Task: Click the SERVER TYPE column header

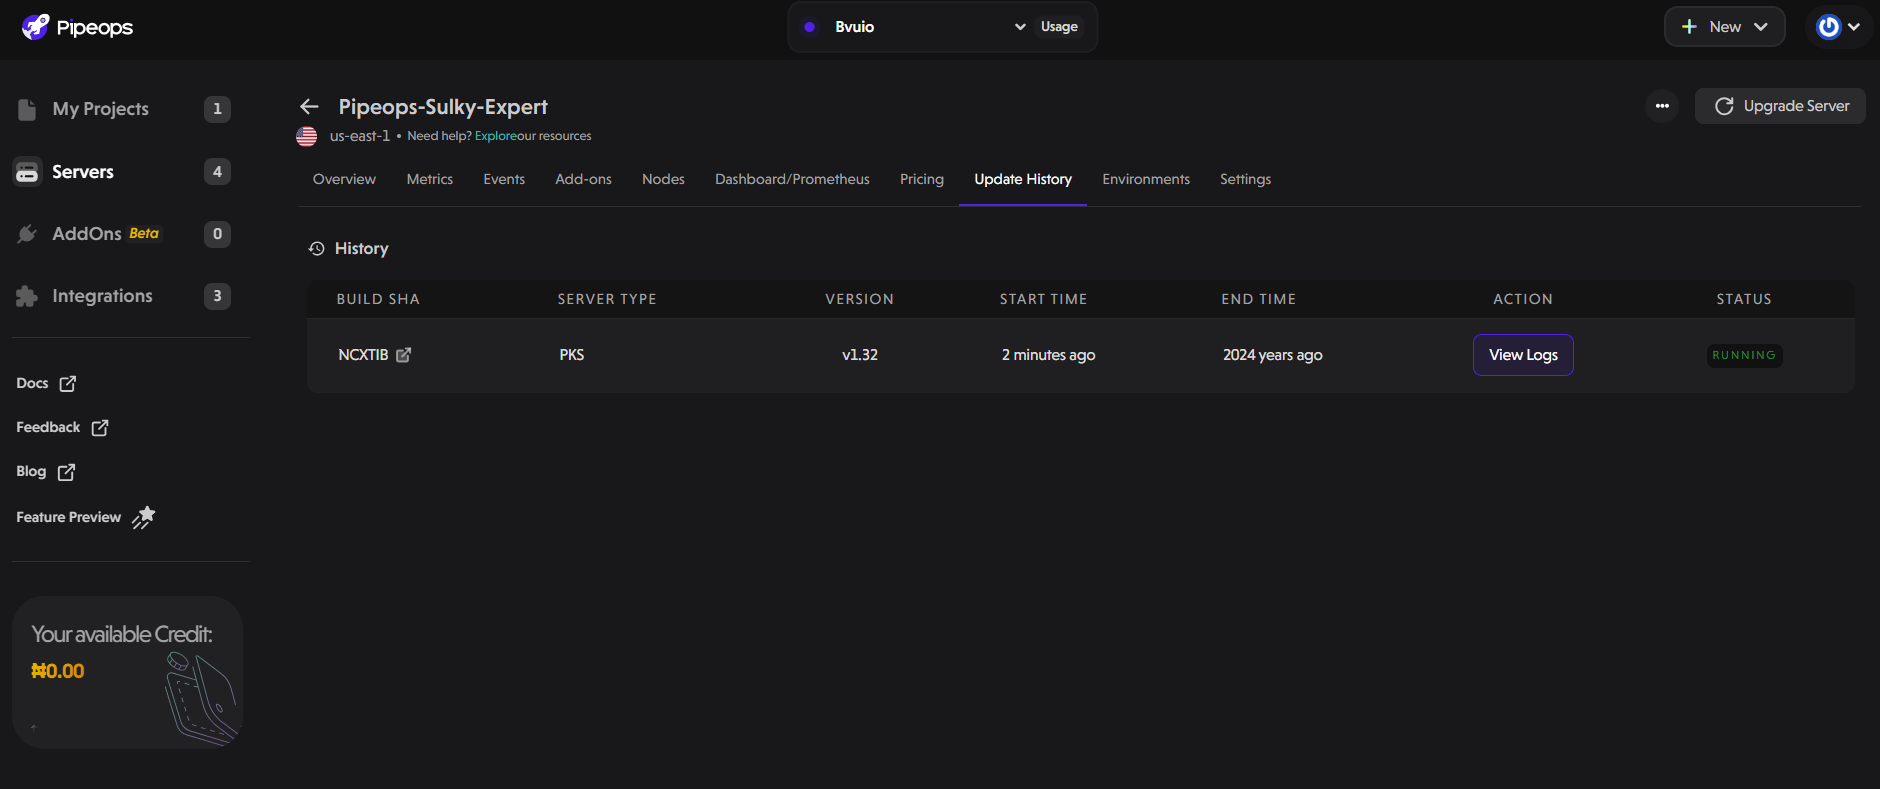Action: point(607,299)
